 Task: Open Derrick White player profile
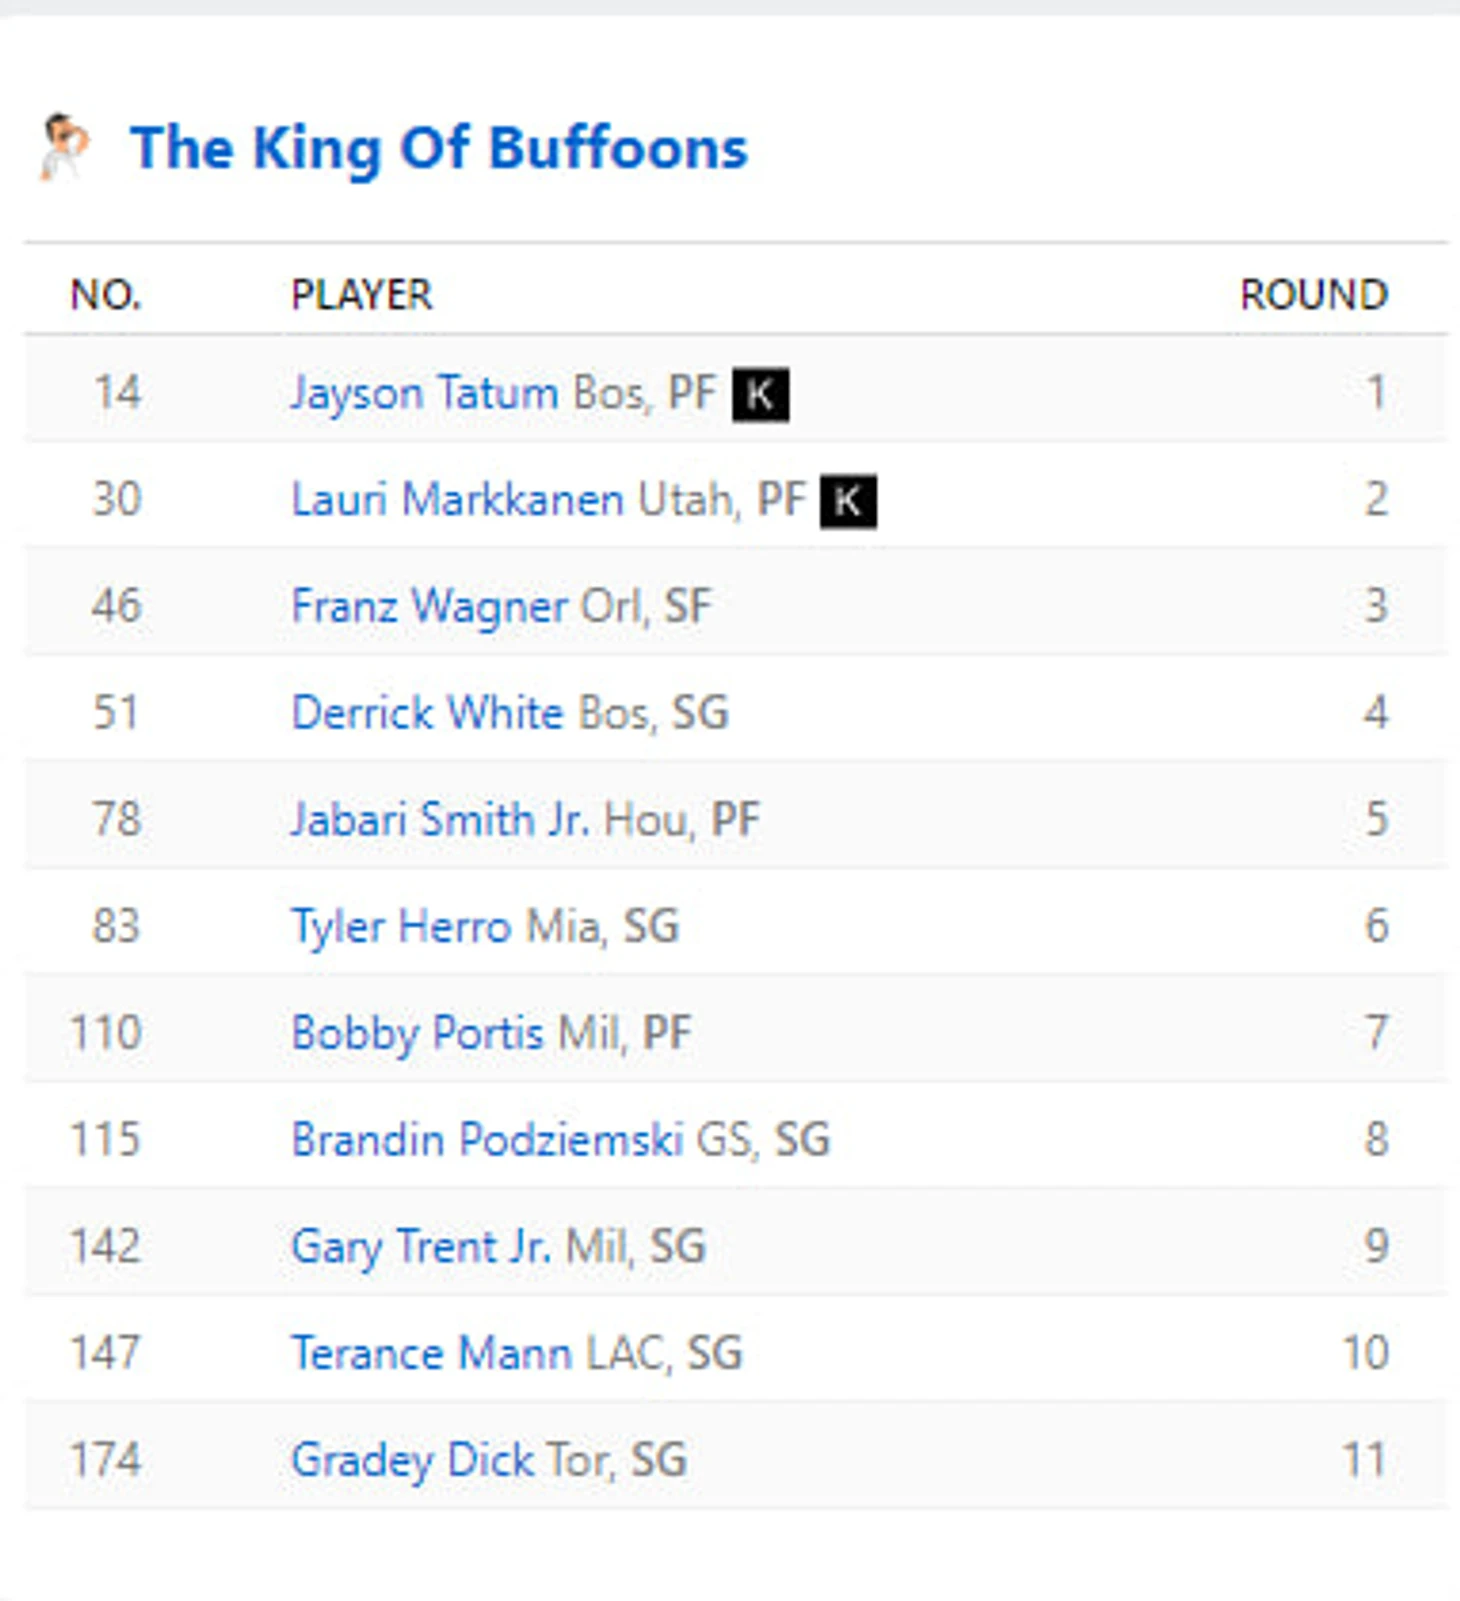[427, 713]
